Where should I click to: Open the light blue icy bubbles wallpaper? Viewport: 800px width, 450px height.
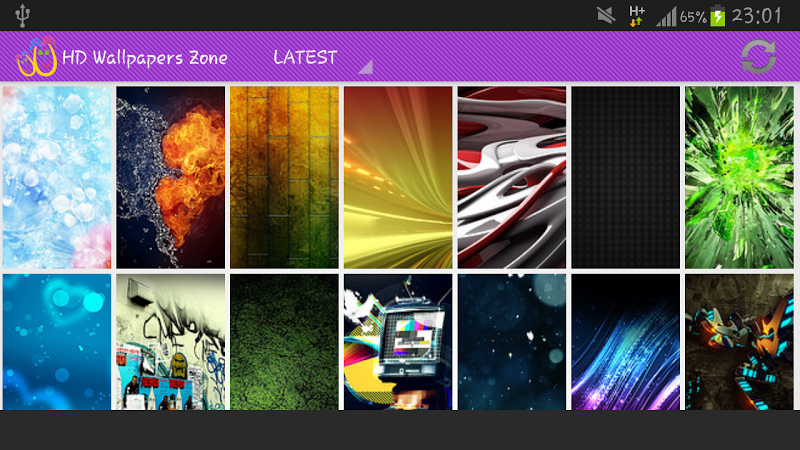(57, 177)
